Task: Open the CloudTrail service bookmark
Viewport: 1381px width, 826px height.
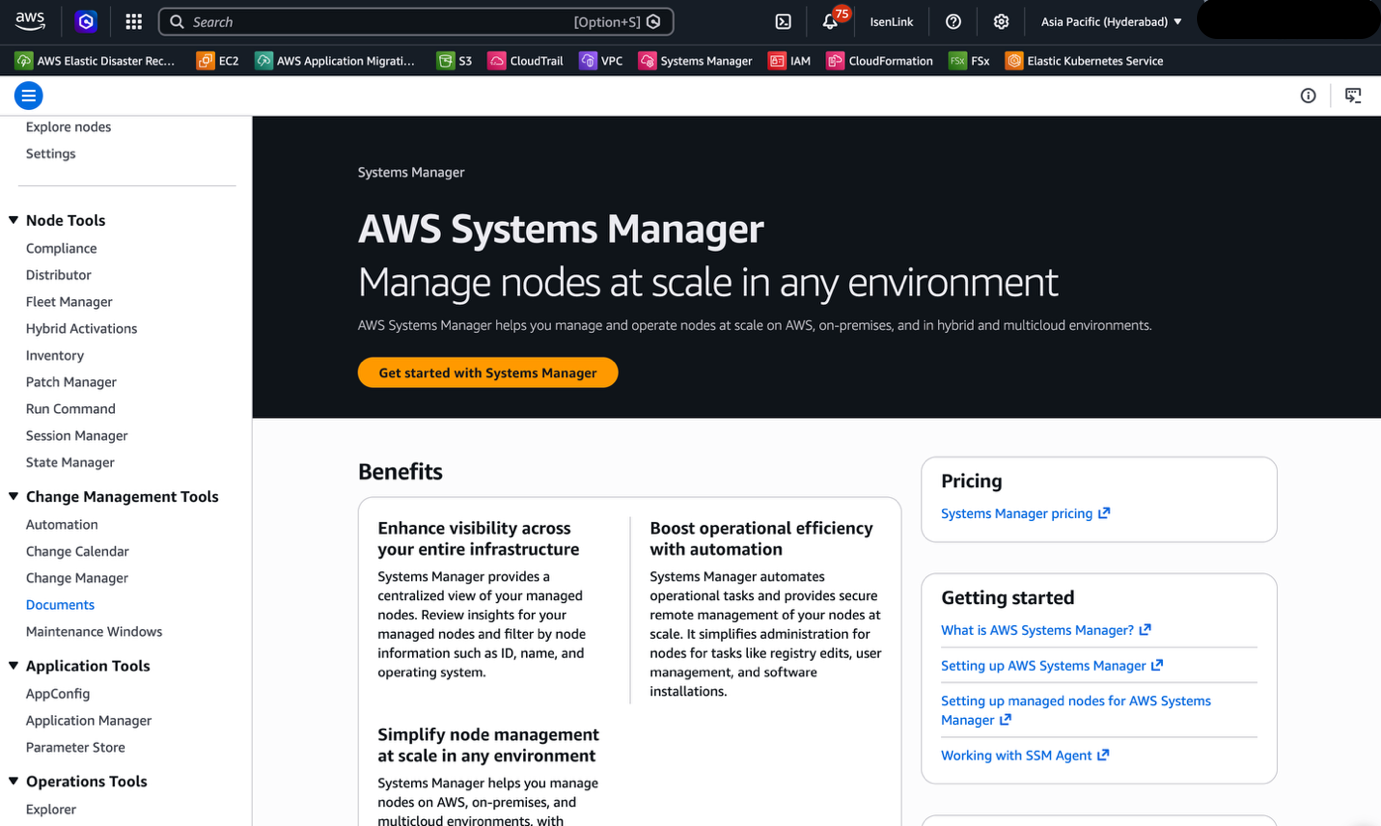Action: coord(526,61)
